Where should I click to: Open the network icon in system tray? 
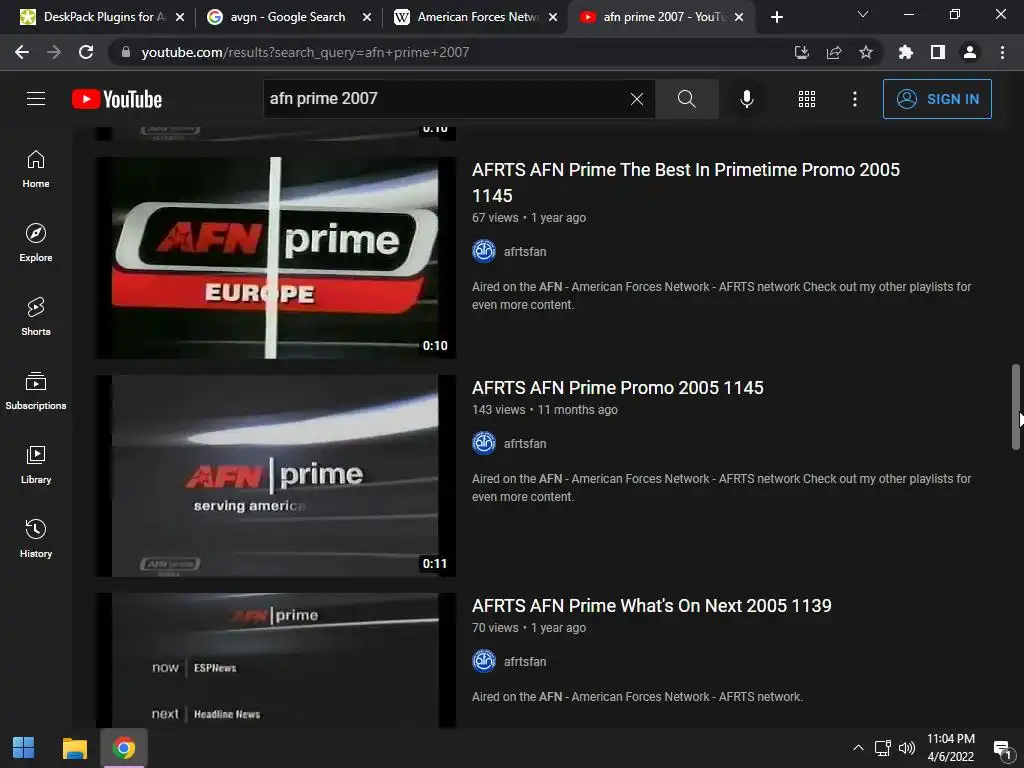point(882,748)
